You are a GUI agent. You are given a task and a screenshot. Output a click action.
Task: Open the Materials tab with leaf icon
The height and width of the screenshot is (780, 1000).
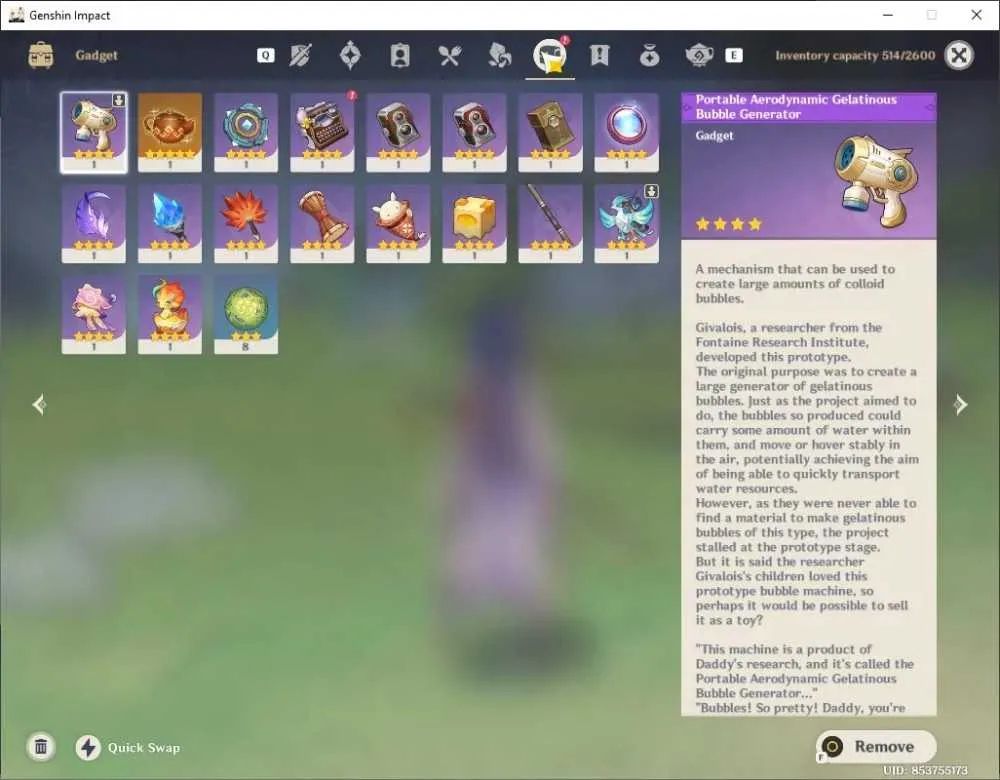[499, 55]
